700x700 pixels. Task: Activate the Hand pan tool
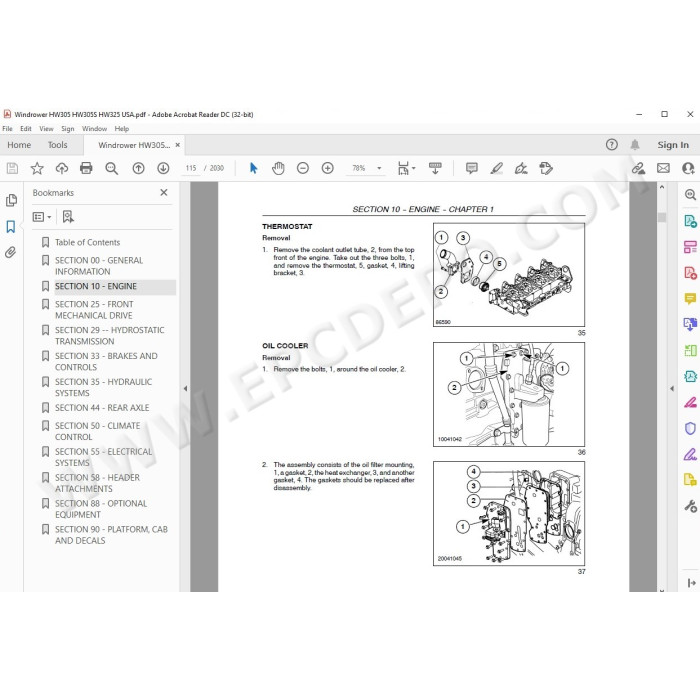(x=278, y=168)
